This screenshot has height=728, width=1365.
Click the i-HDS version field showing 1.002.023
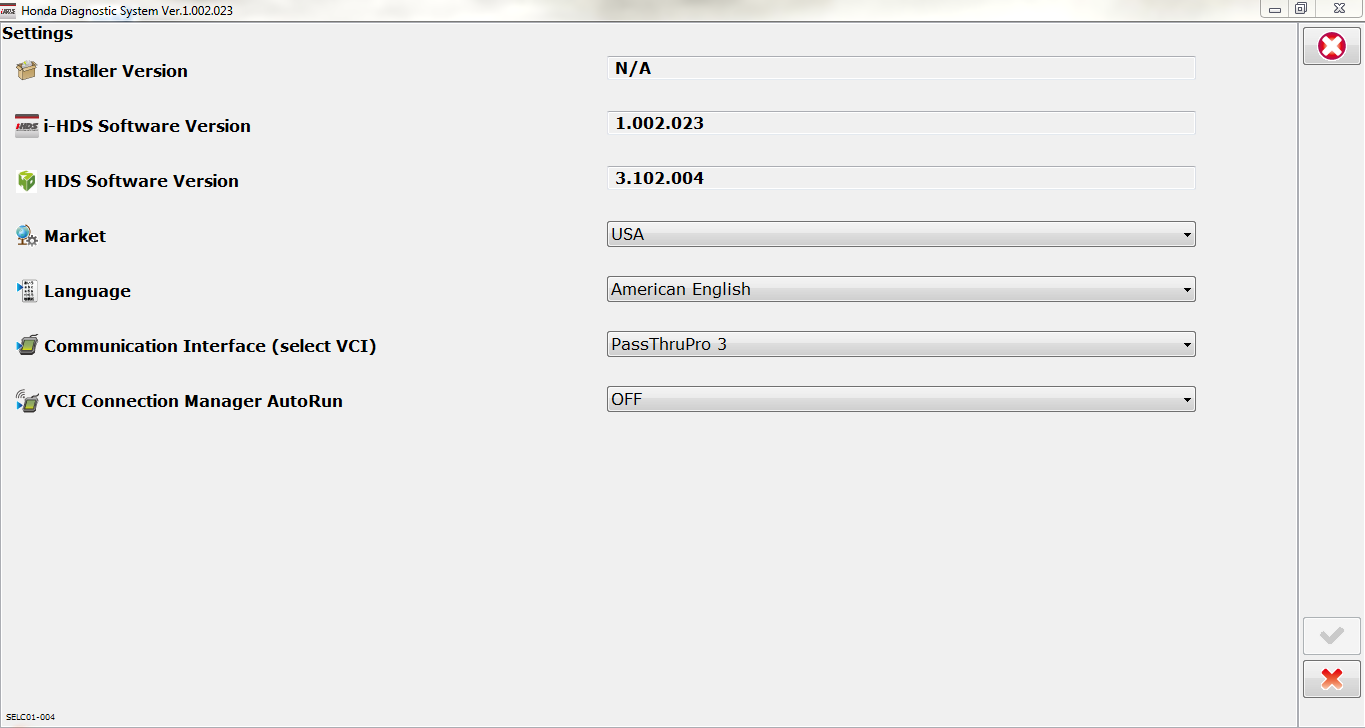pos(899,123)
